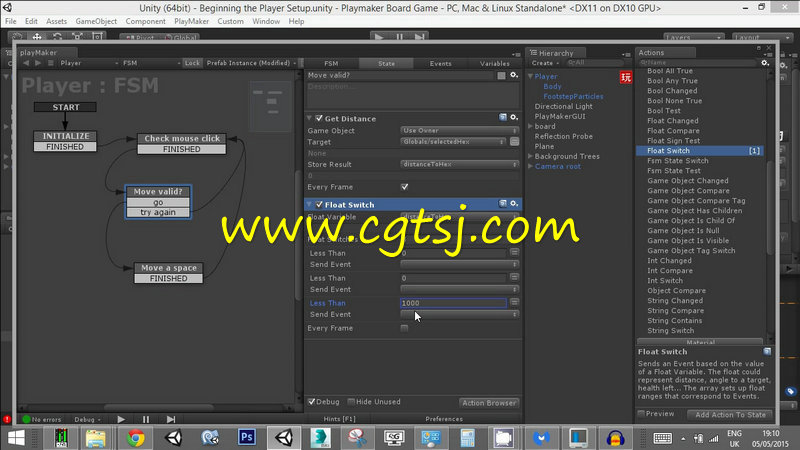This screenshot has width=800, height=450.
Task: Click the Hints [F1] button
Action: (x=339, y=419)
